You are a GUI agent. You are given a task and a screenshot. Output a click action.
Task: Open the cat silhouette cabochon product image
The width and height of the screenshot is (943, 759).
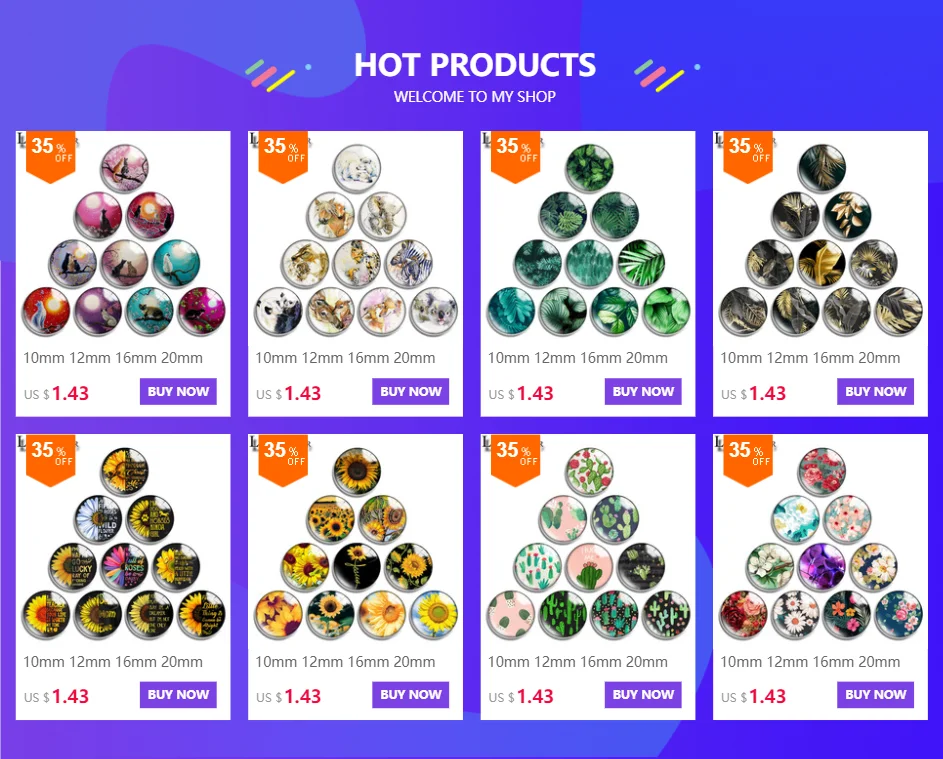[123, 239]
